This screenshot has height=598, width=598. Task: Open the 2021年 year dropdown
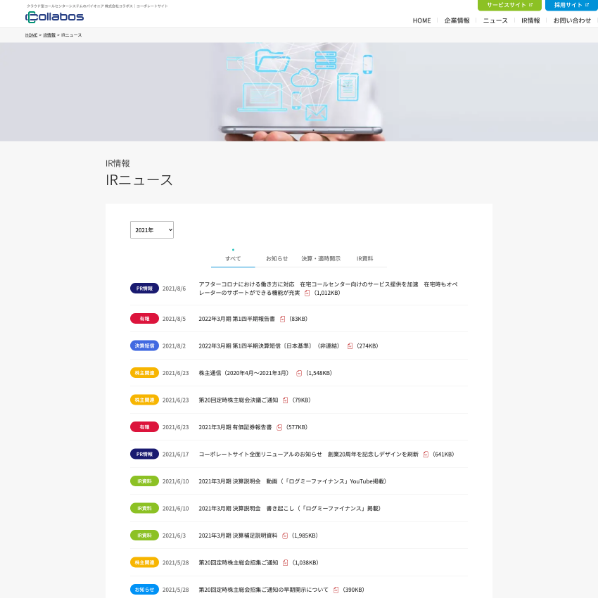point(152,230)
